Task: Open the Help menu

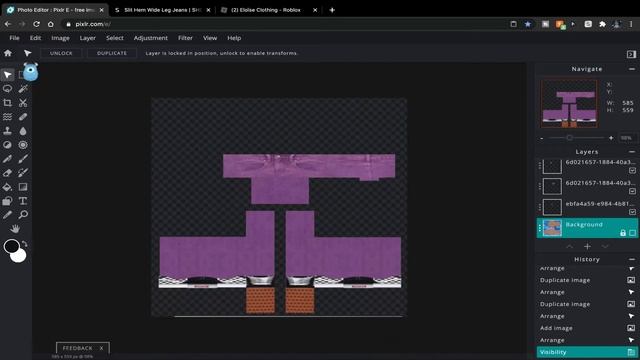Action: point(234,38)
